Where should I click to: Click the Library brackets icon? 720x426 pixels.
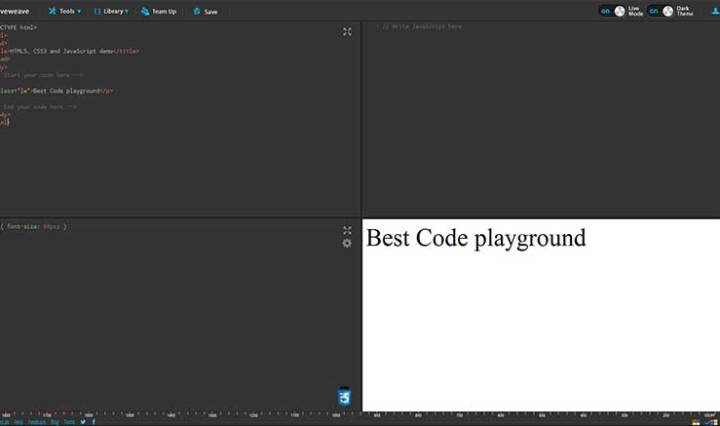[97, 11]
